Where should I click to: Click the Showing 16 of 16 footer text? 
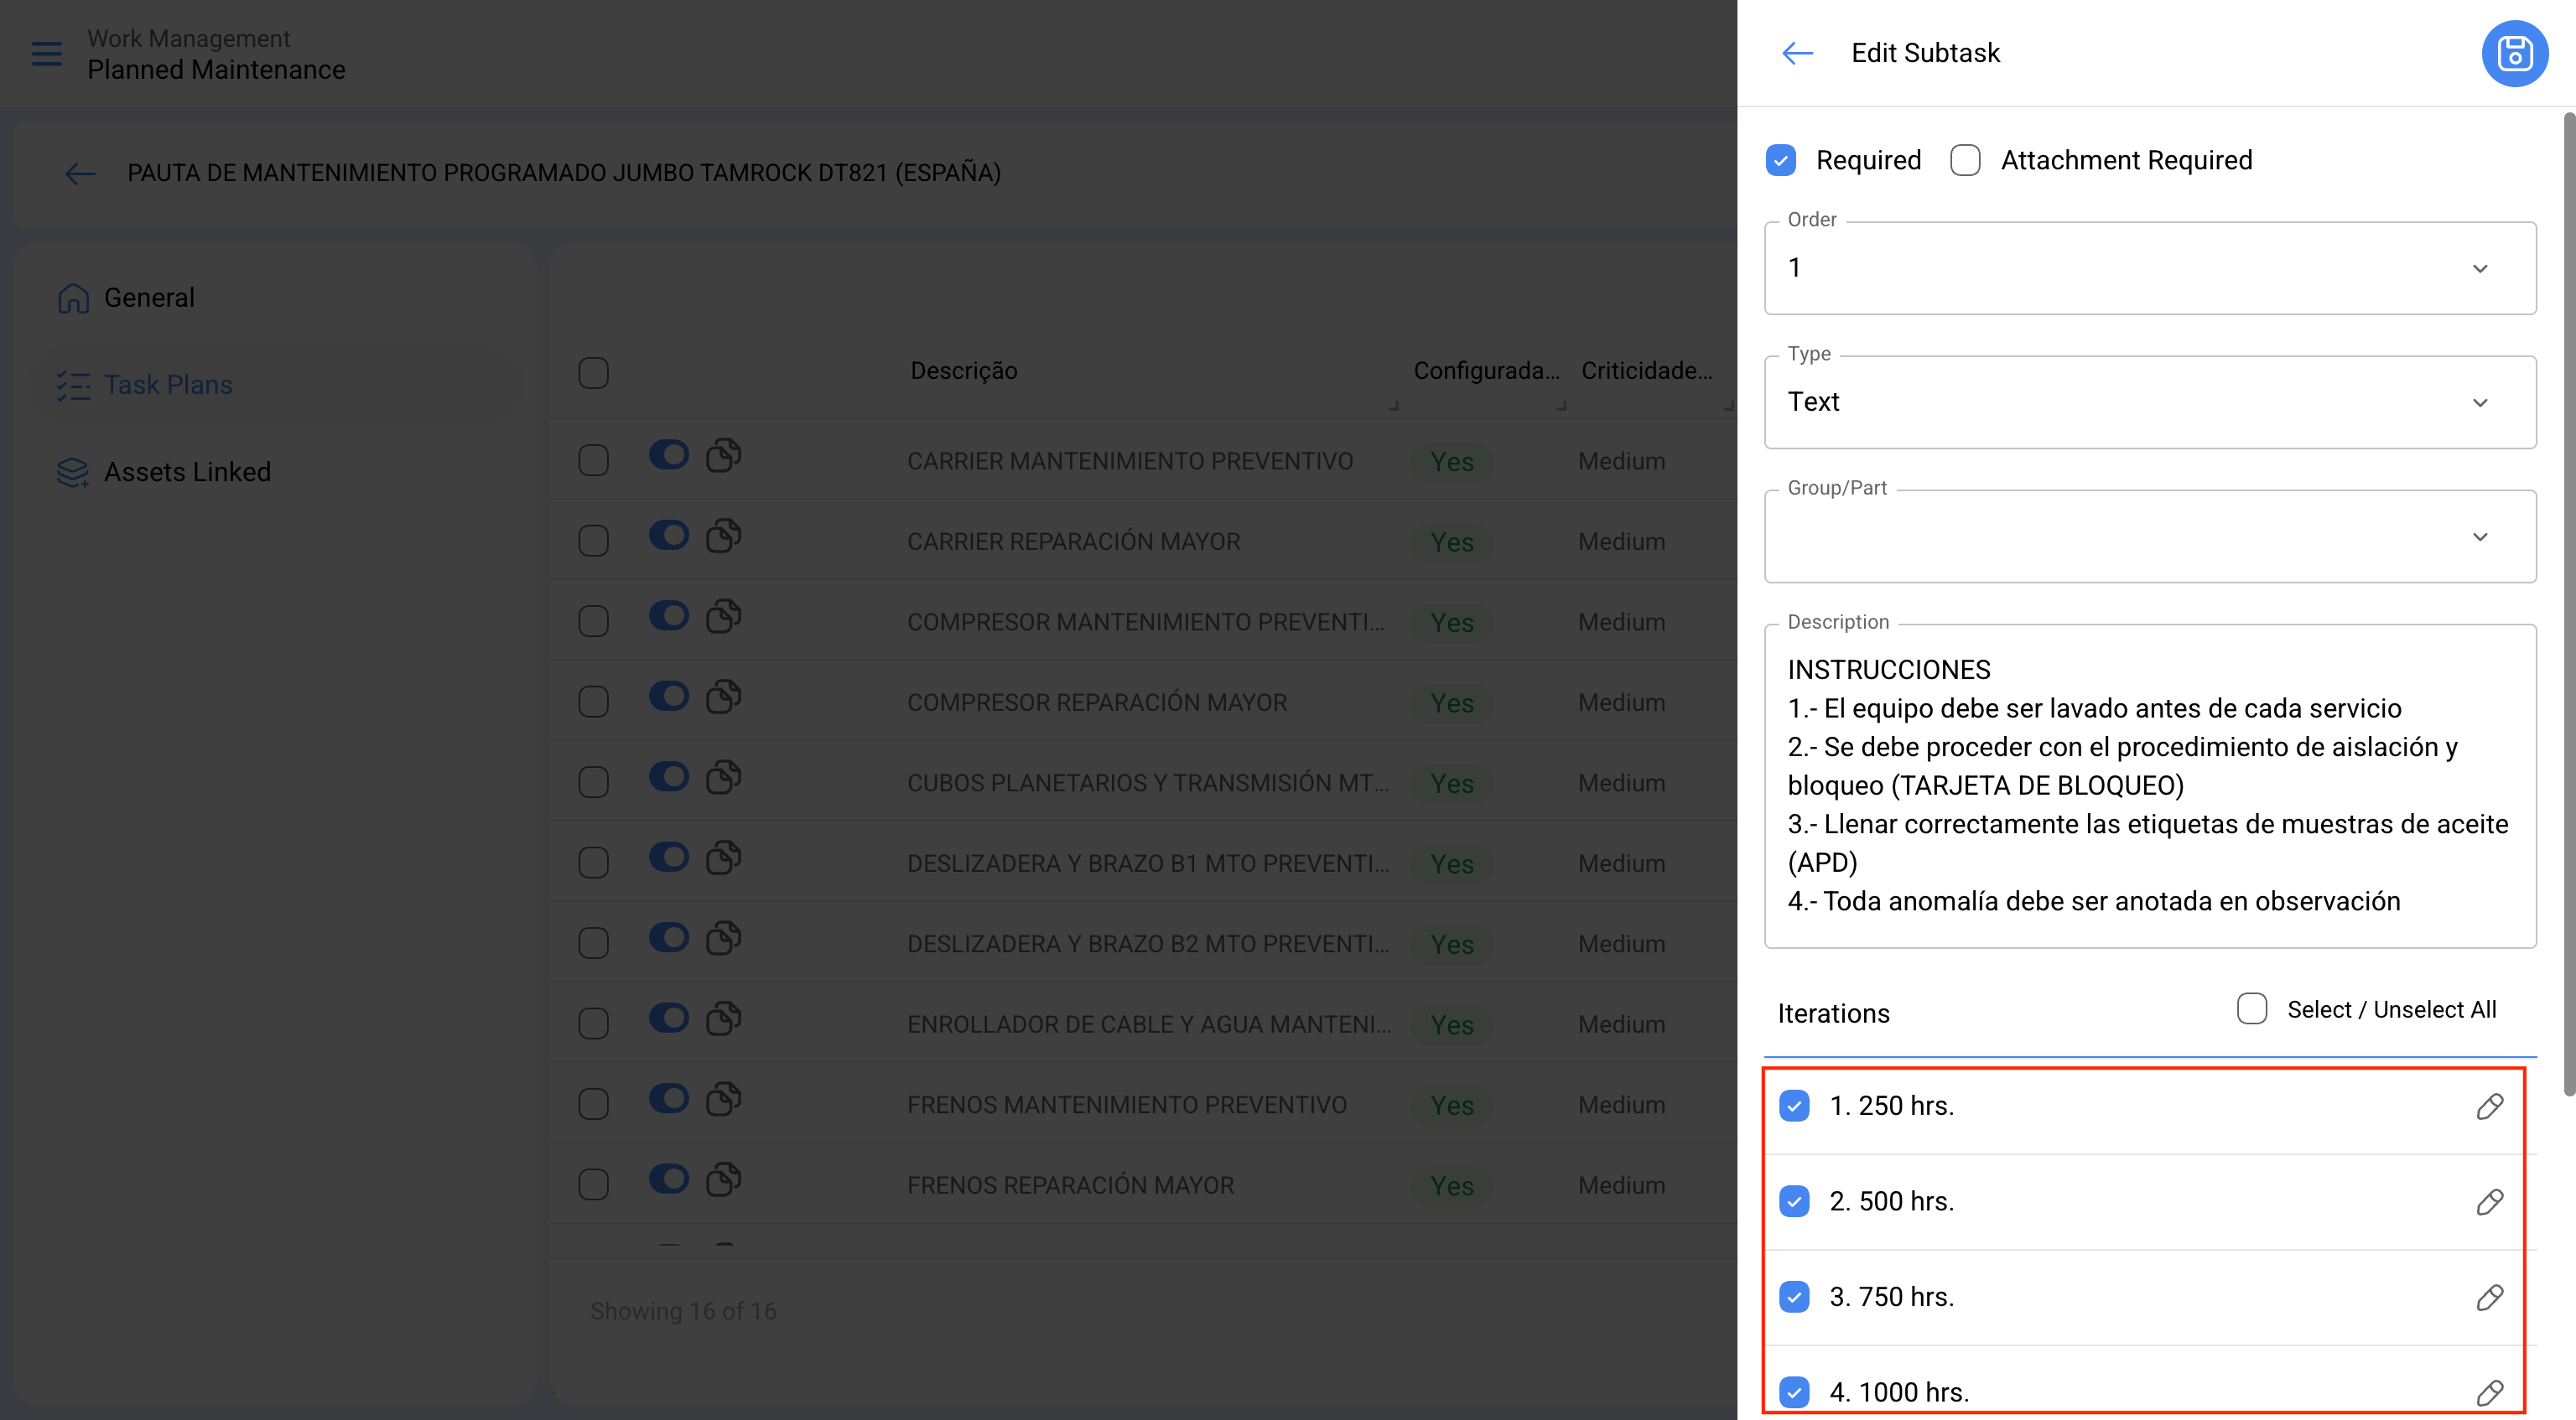pos(683,1311)
